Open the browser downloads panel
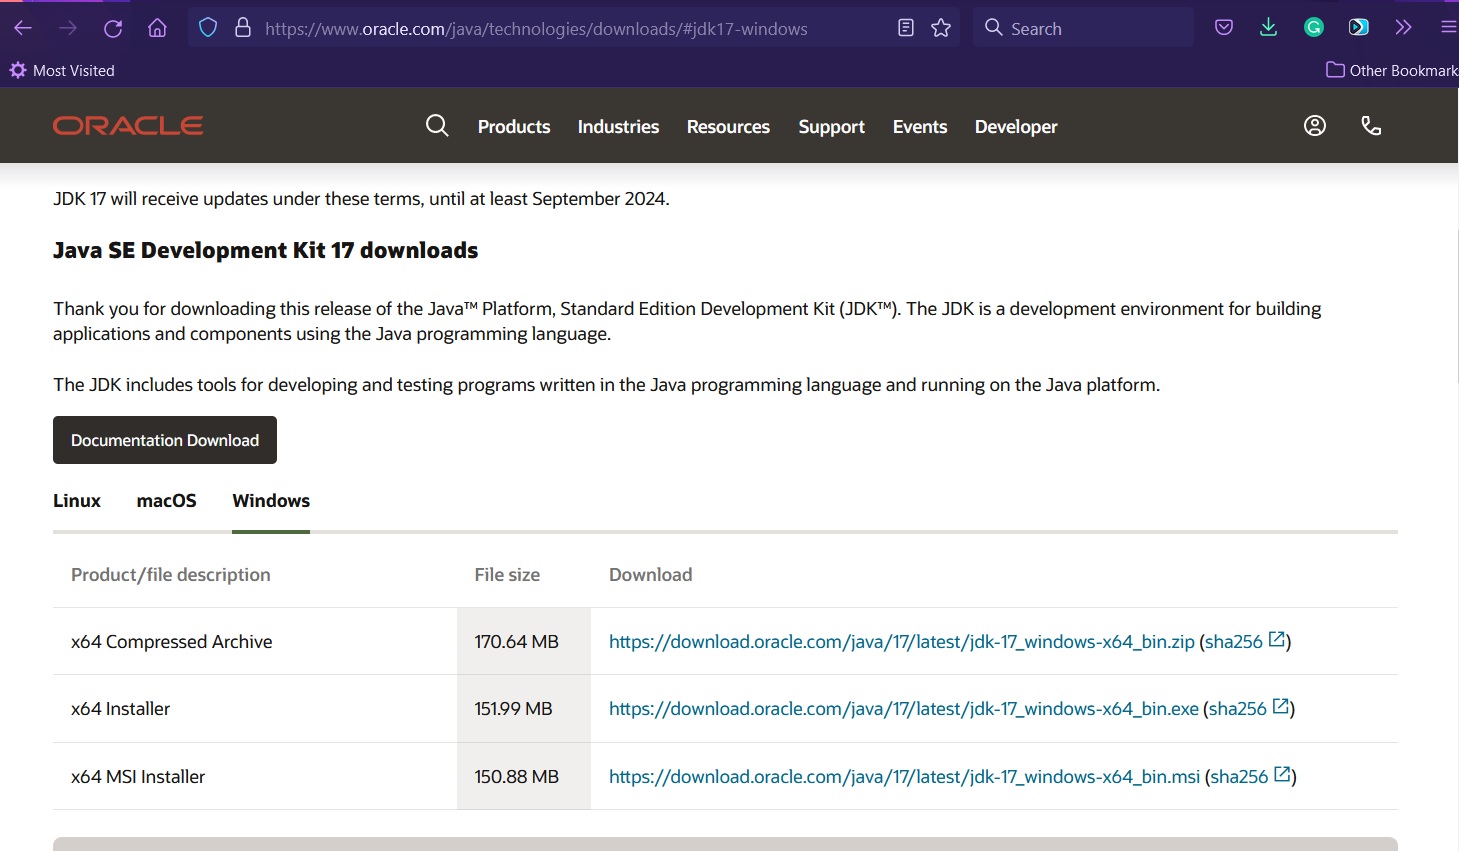Viewport: 1459px width, 851px height. tap(1268, 28)
